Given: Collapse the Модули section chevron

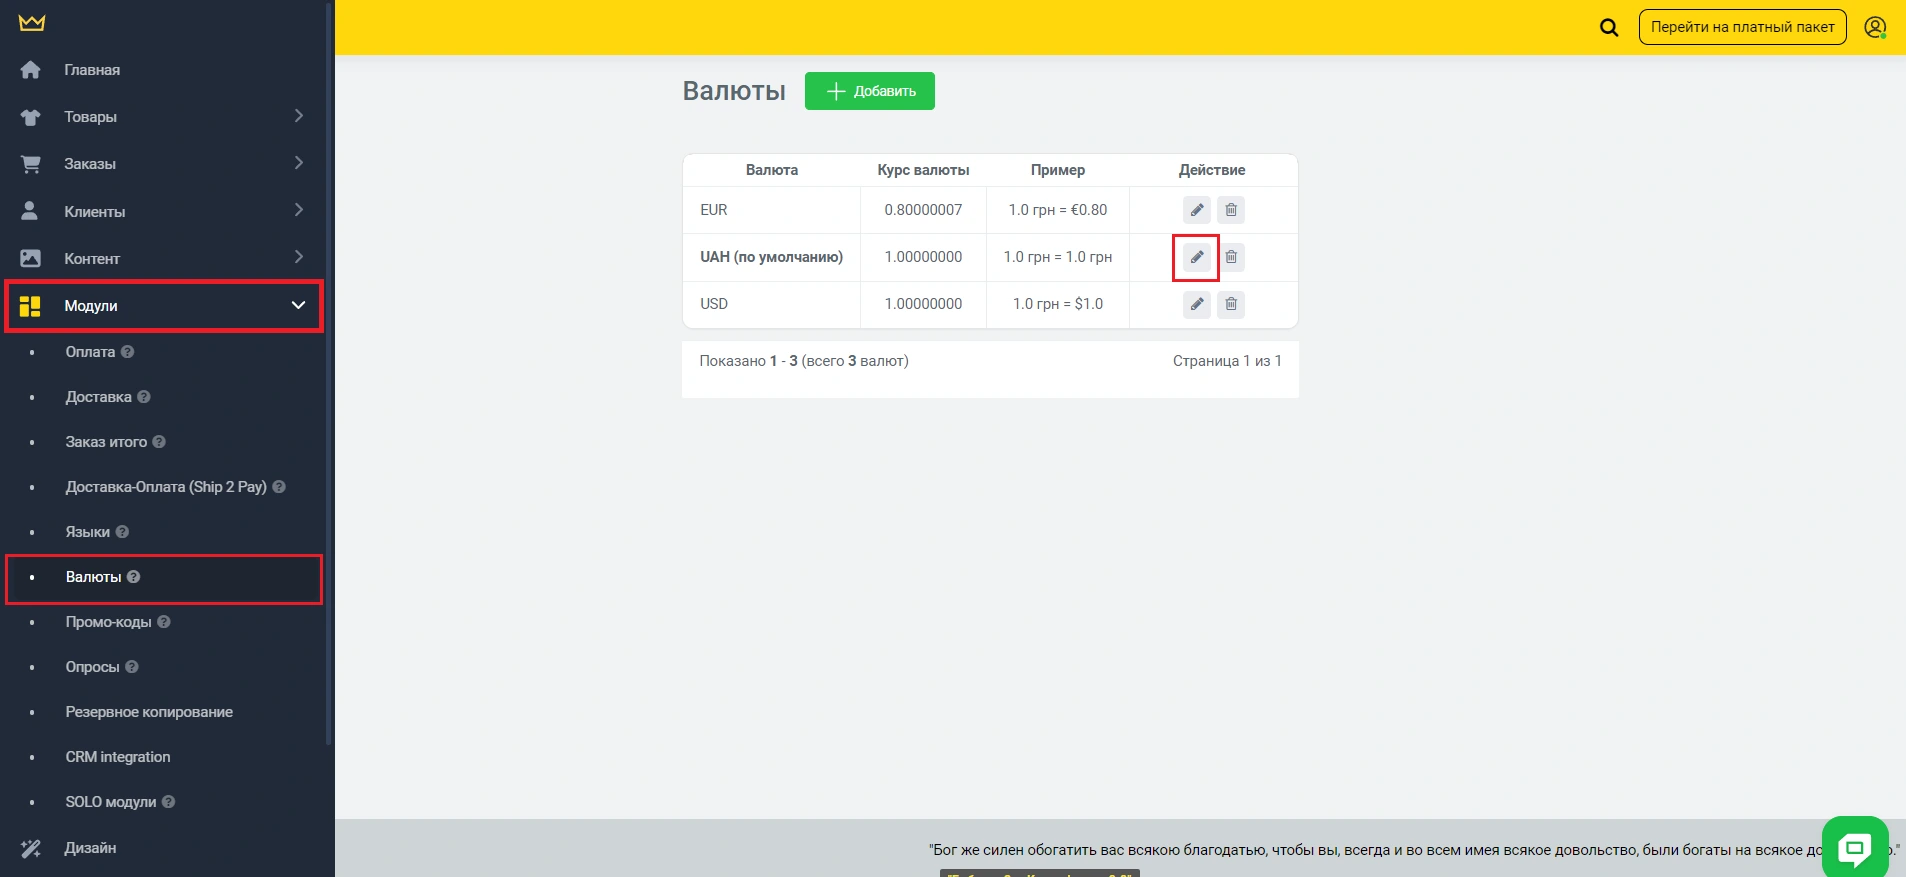Looking at the screenshot, I should 298,305.
